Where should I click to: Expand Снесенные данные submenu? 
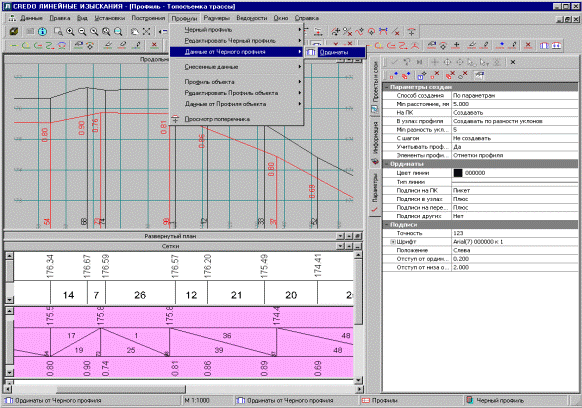(x=236, y=67)
